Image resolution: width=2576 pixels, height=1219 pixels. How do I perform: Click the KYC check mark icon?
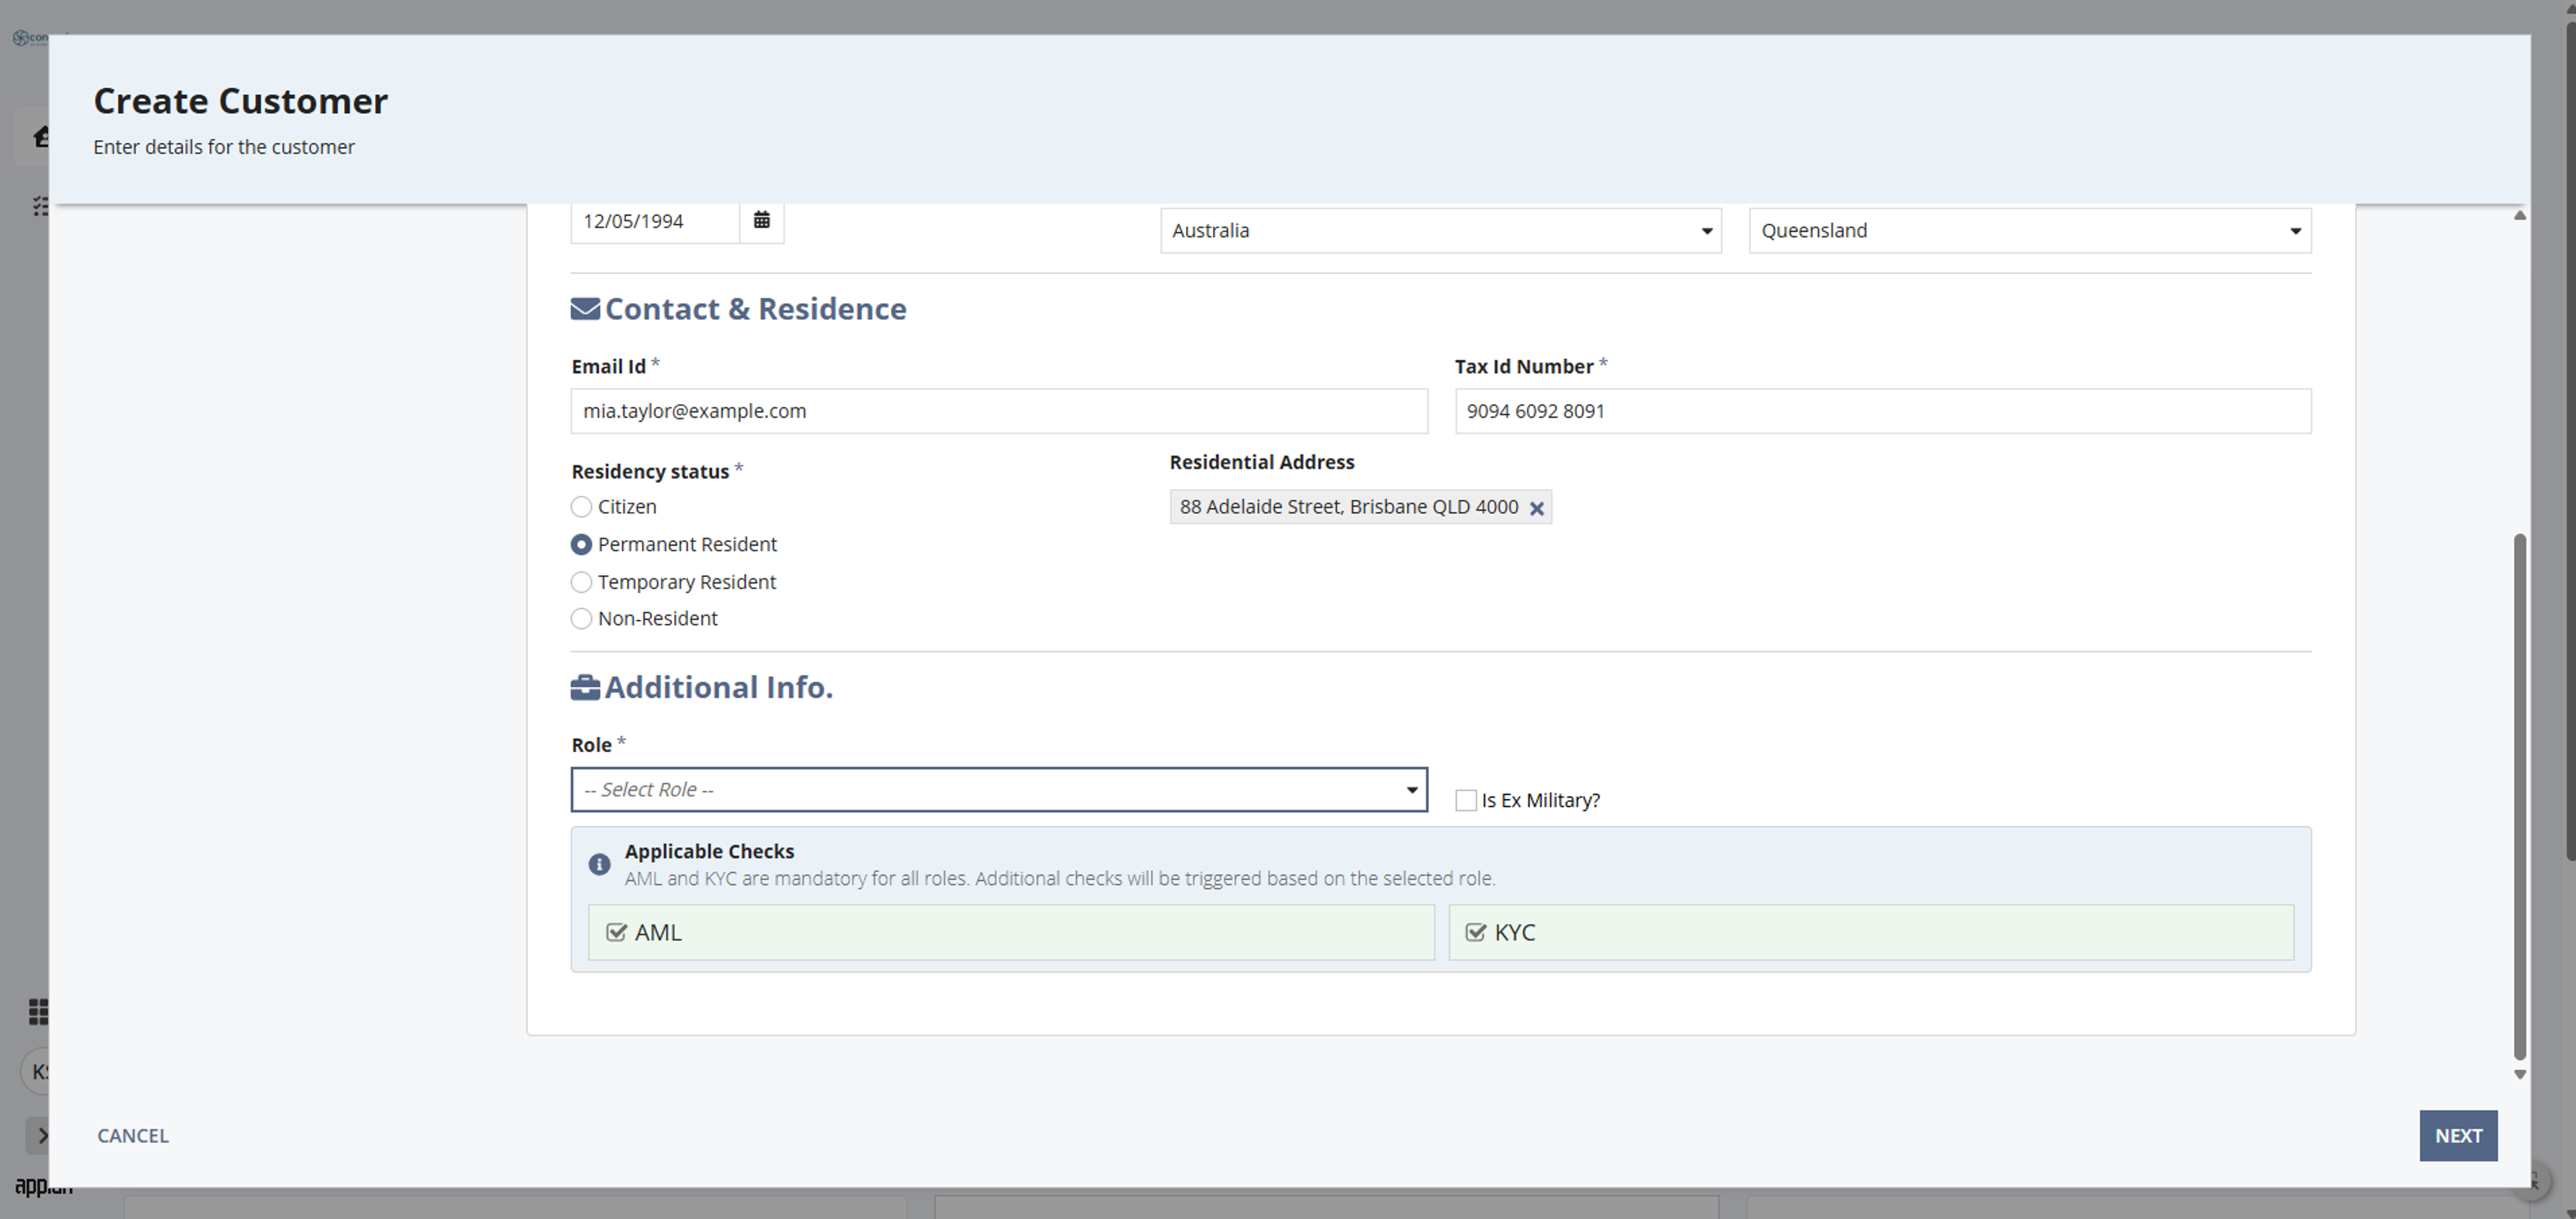(1475, 933)
